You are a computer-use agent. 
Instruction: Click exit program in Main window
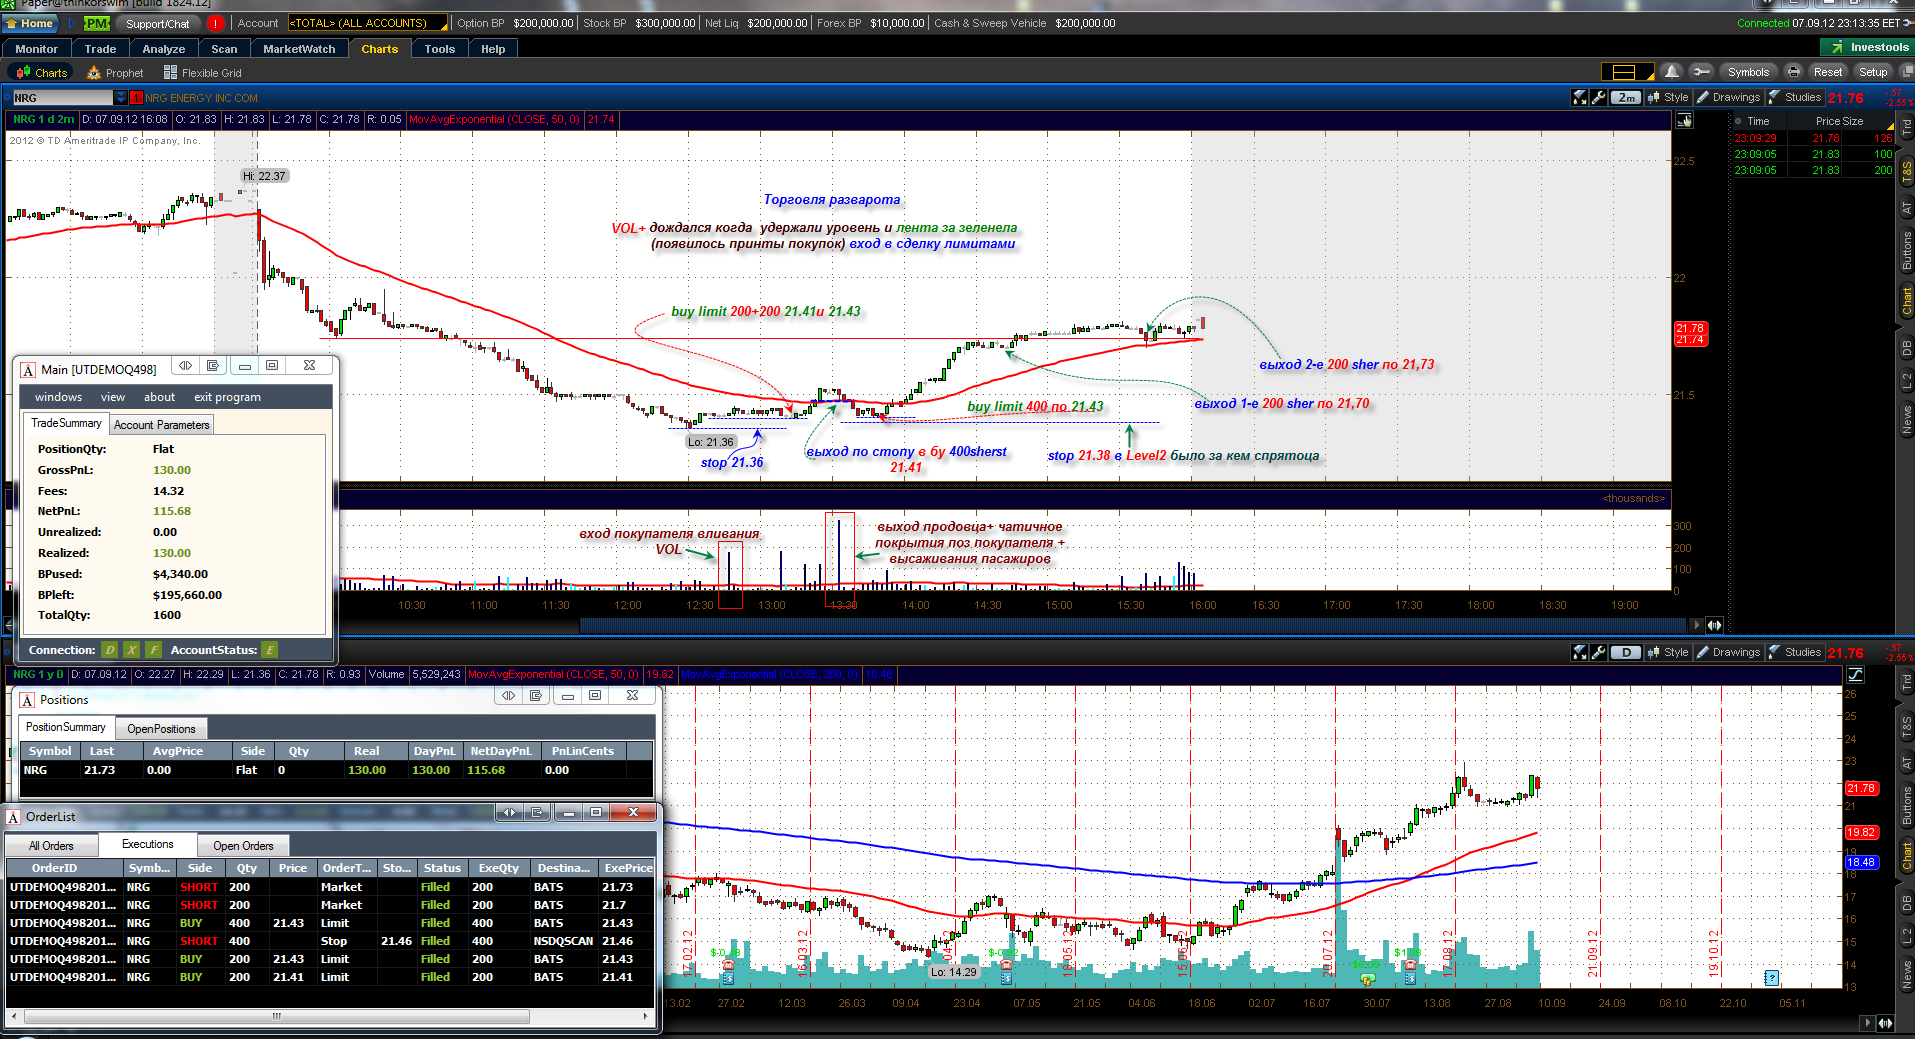click(227, 397)
